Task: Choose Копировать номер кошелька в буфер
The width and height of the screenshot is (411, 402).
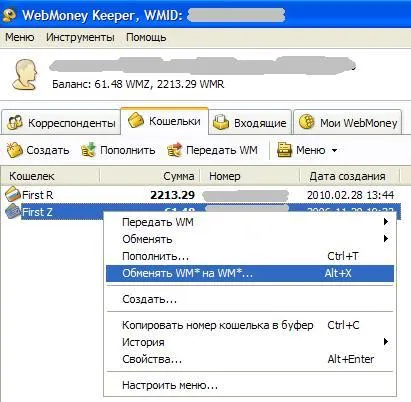Action: click(x=250, y=325)
